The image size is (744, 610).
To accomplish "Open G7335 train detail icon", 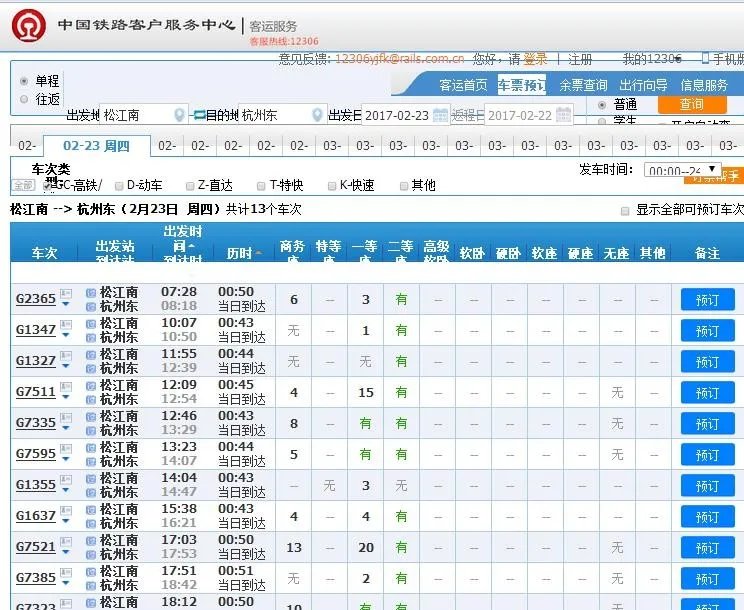I will pyautogui.click(x=66, y=418).
